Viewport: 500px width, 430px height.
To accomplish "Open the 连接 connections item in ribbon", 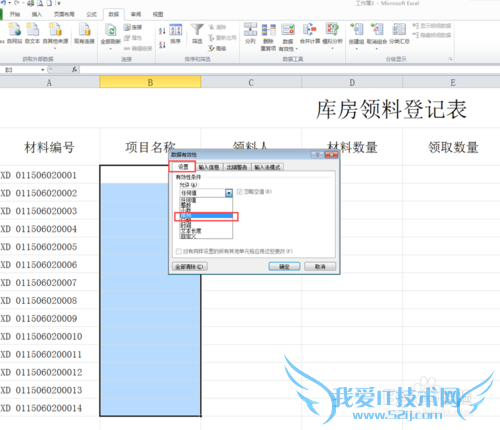I will [x=133, y=27].
